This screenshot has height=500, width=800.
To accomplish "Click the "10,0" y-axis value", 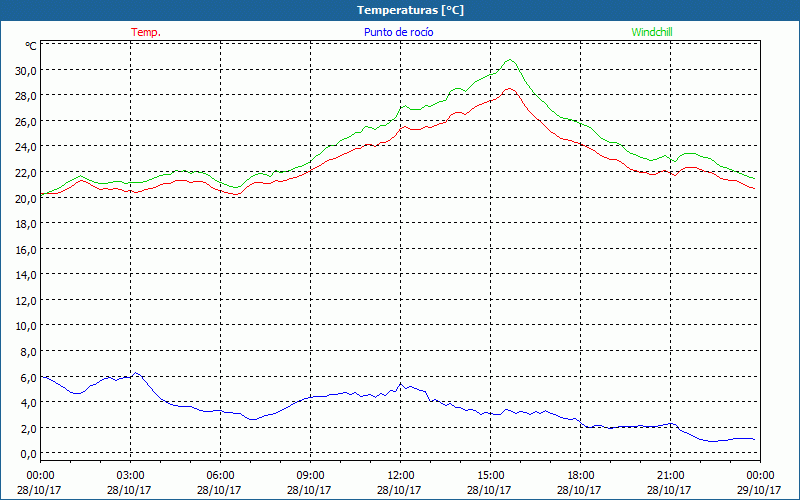I will 26,326.
